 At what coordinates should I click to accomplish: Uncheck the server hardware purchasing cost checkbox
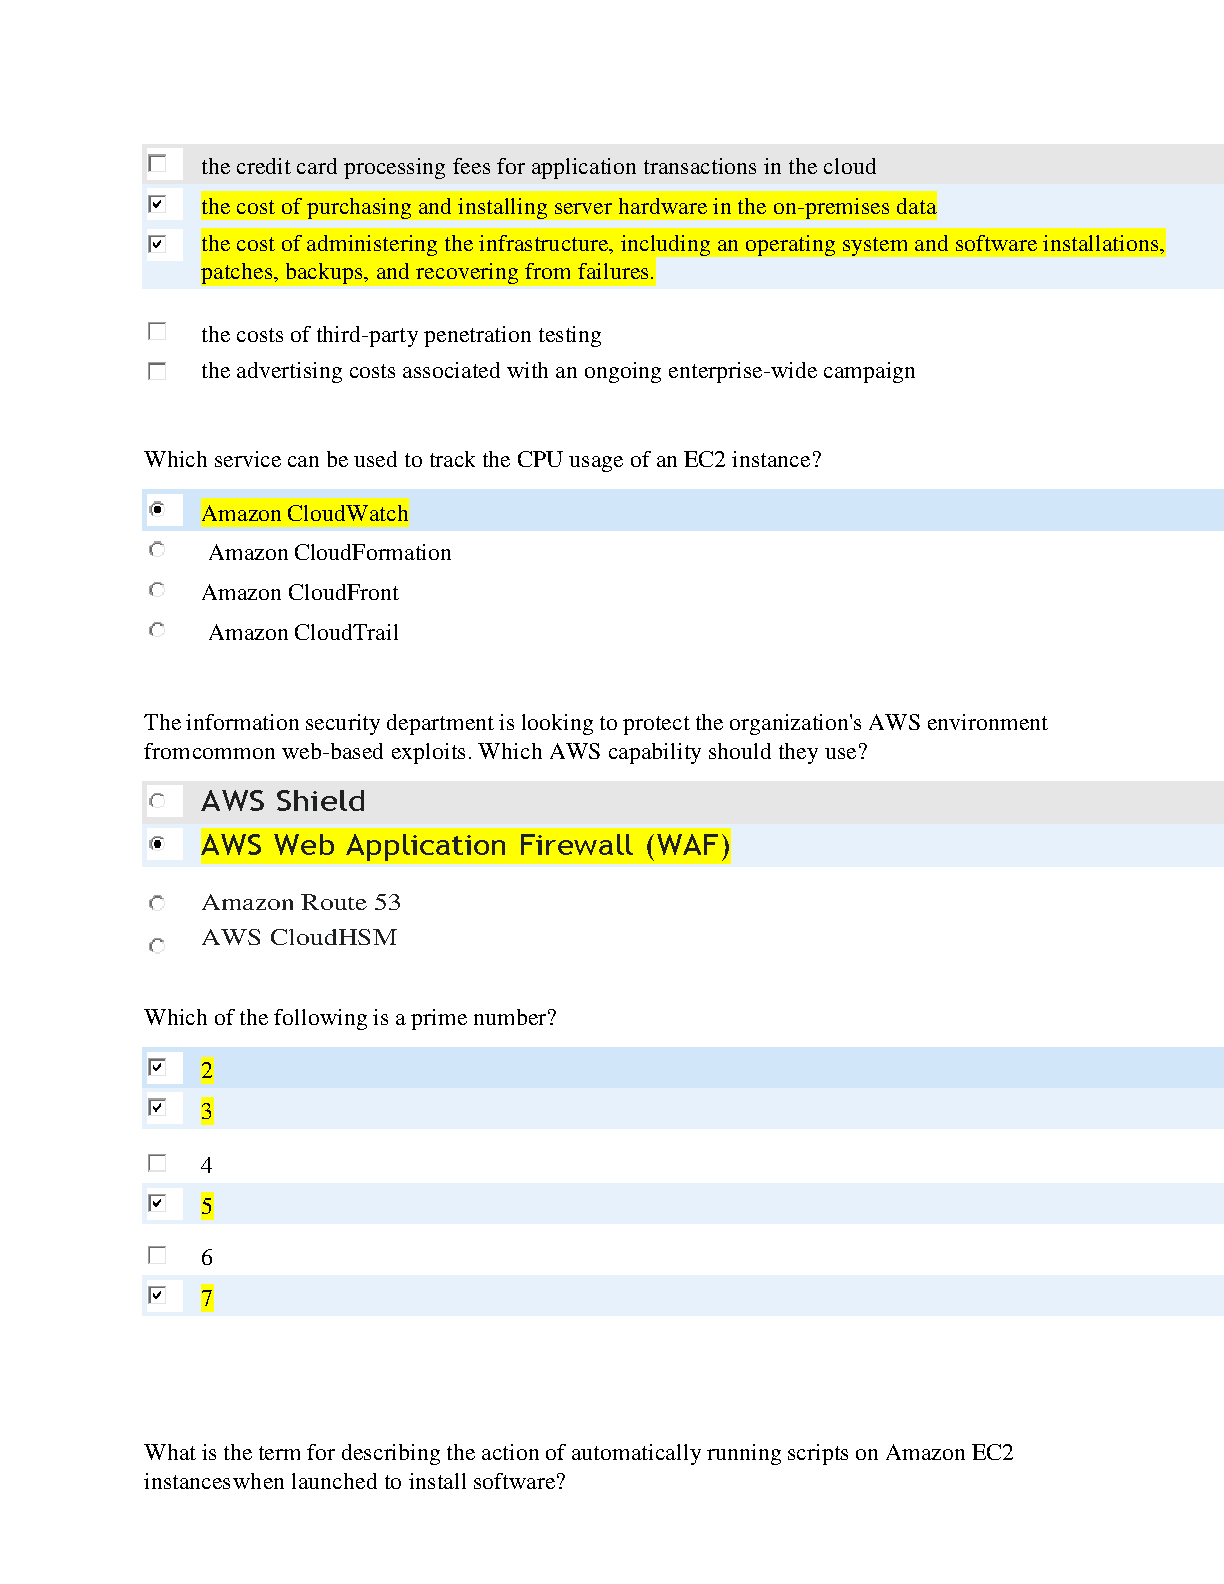(x=157, y=204)
